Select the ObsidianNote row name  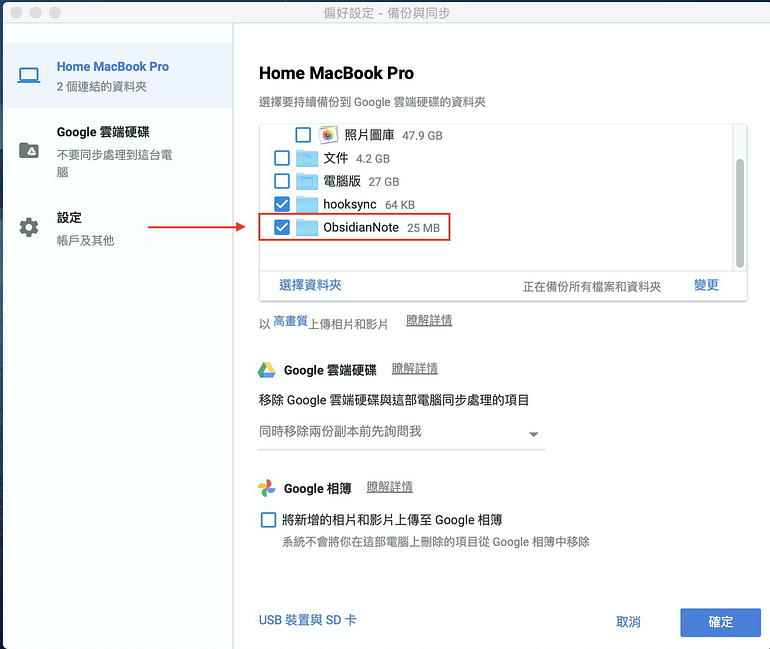361,227
